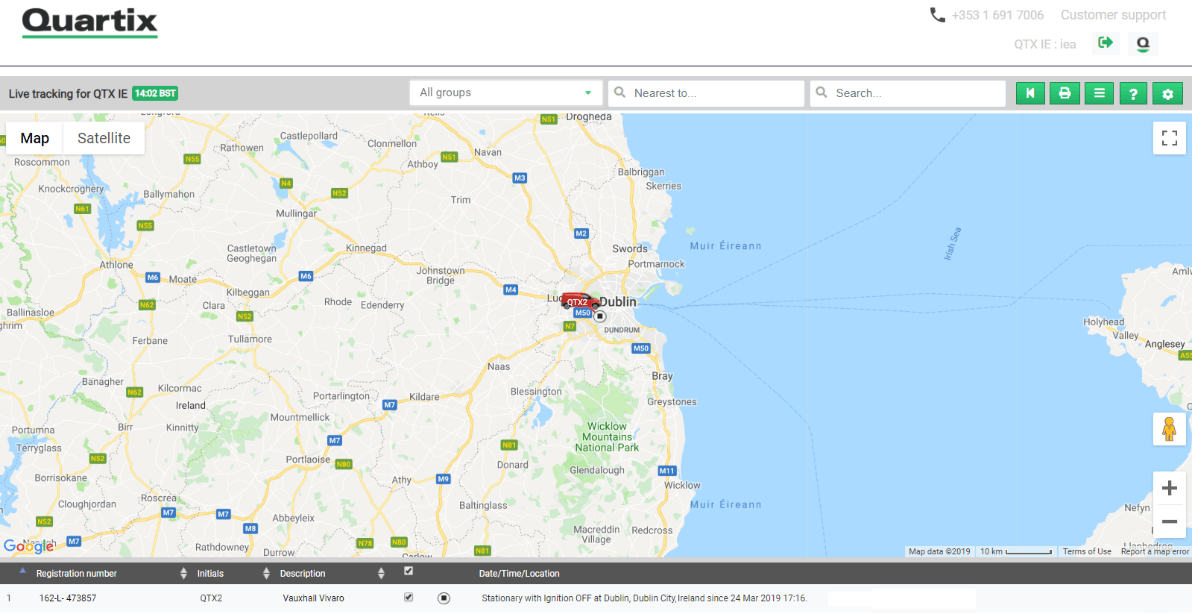Open help with the question mark button
Viewport: 1192px width, 614px height.
(x=1133, y=93)
